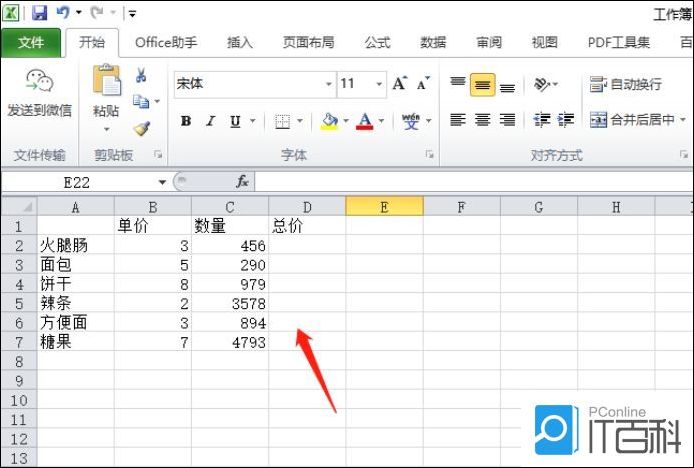Open the 剪贴板 dialog launcher

tap(158, 154)
